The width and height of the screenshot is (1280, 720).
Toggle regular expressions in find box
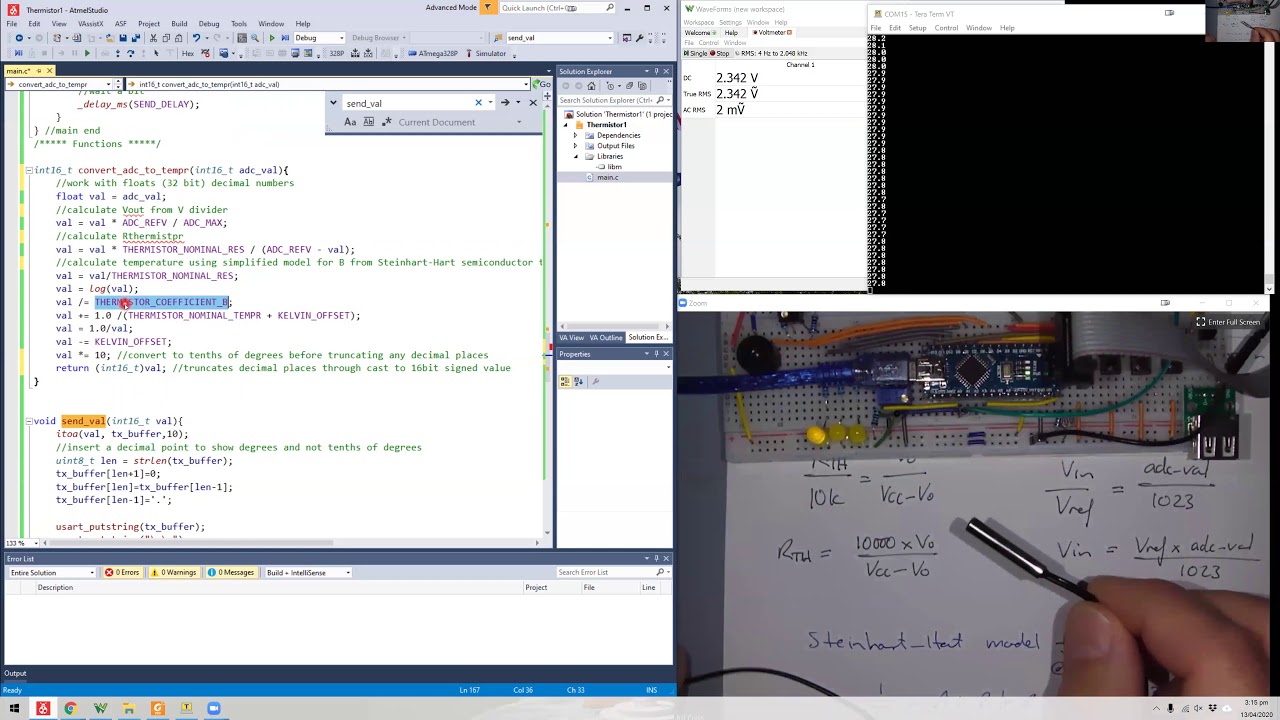tap(387, 122)
